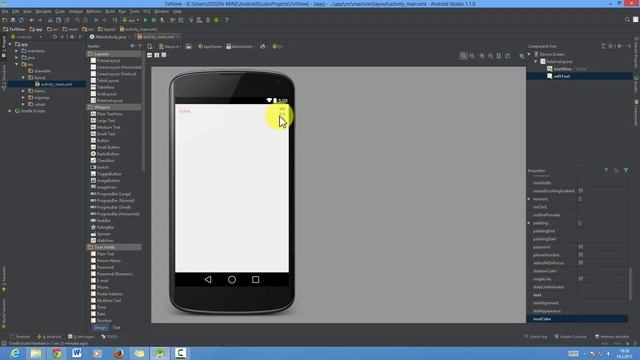Click the Properties panel filter funnel icon
The image size is (640, 360).
tap(626, 171)
